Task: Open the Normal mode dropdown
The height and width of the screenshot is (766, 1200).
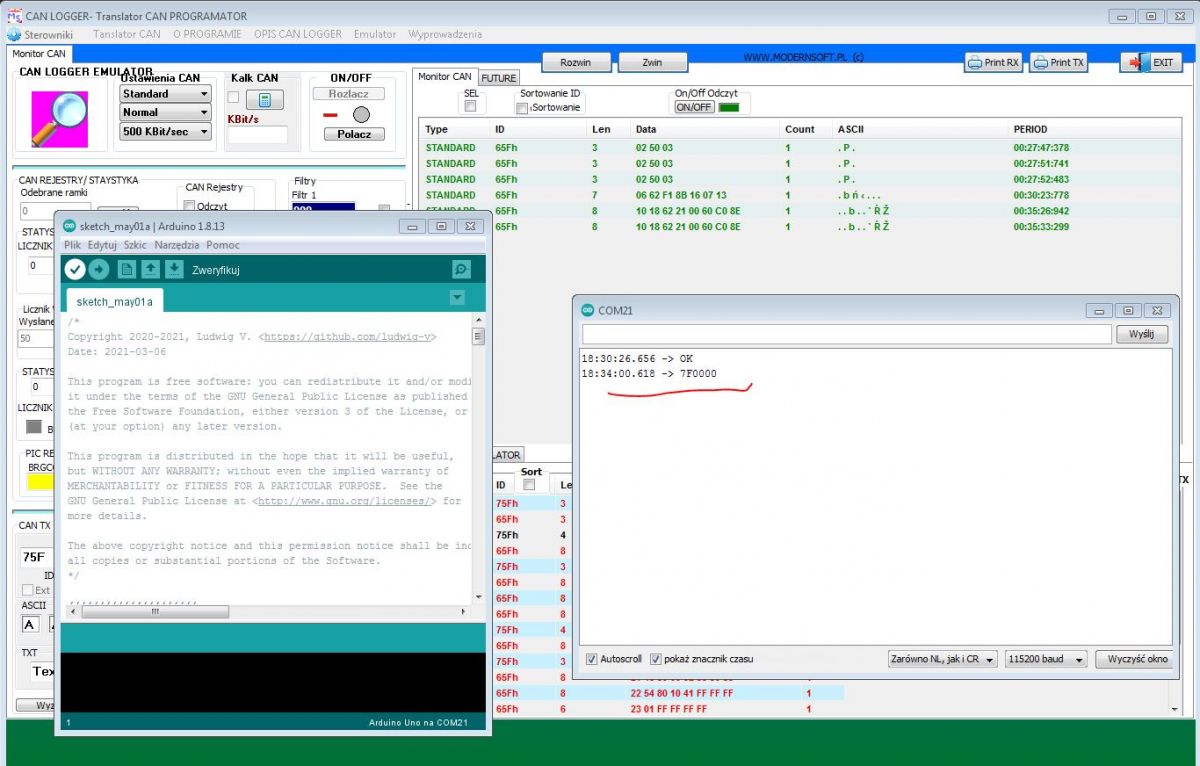Action: tap(165, 112)
